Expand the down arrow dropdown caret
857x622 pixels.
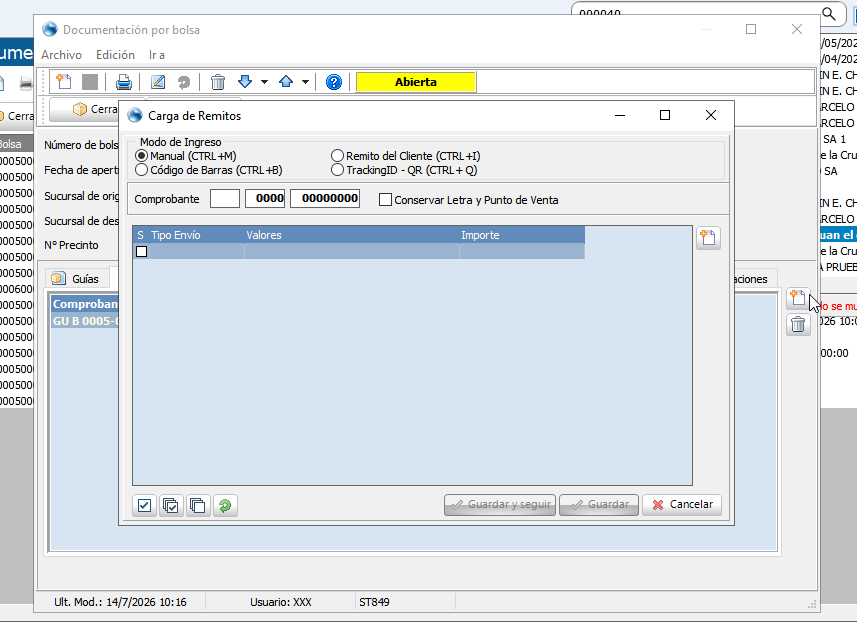click(x=265, y=82)
